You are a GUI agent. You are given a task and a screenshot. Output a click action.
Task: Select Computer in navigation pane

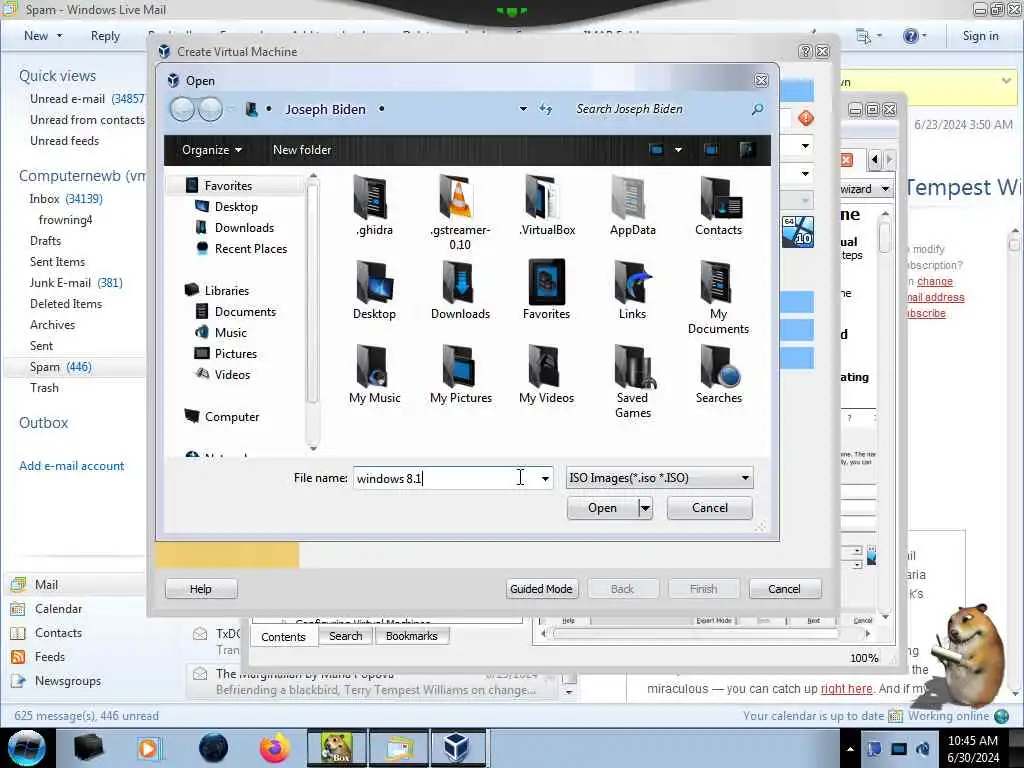click(232, 417)
